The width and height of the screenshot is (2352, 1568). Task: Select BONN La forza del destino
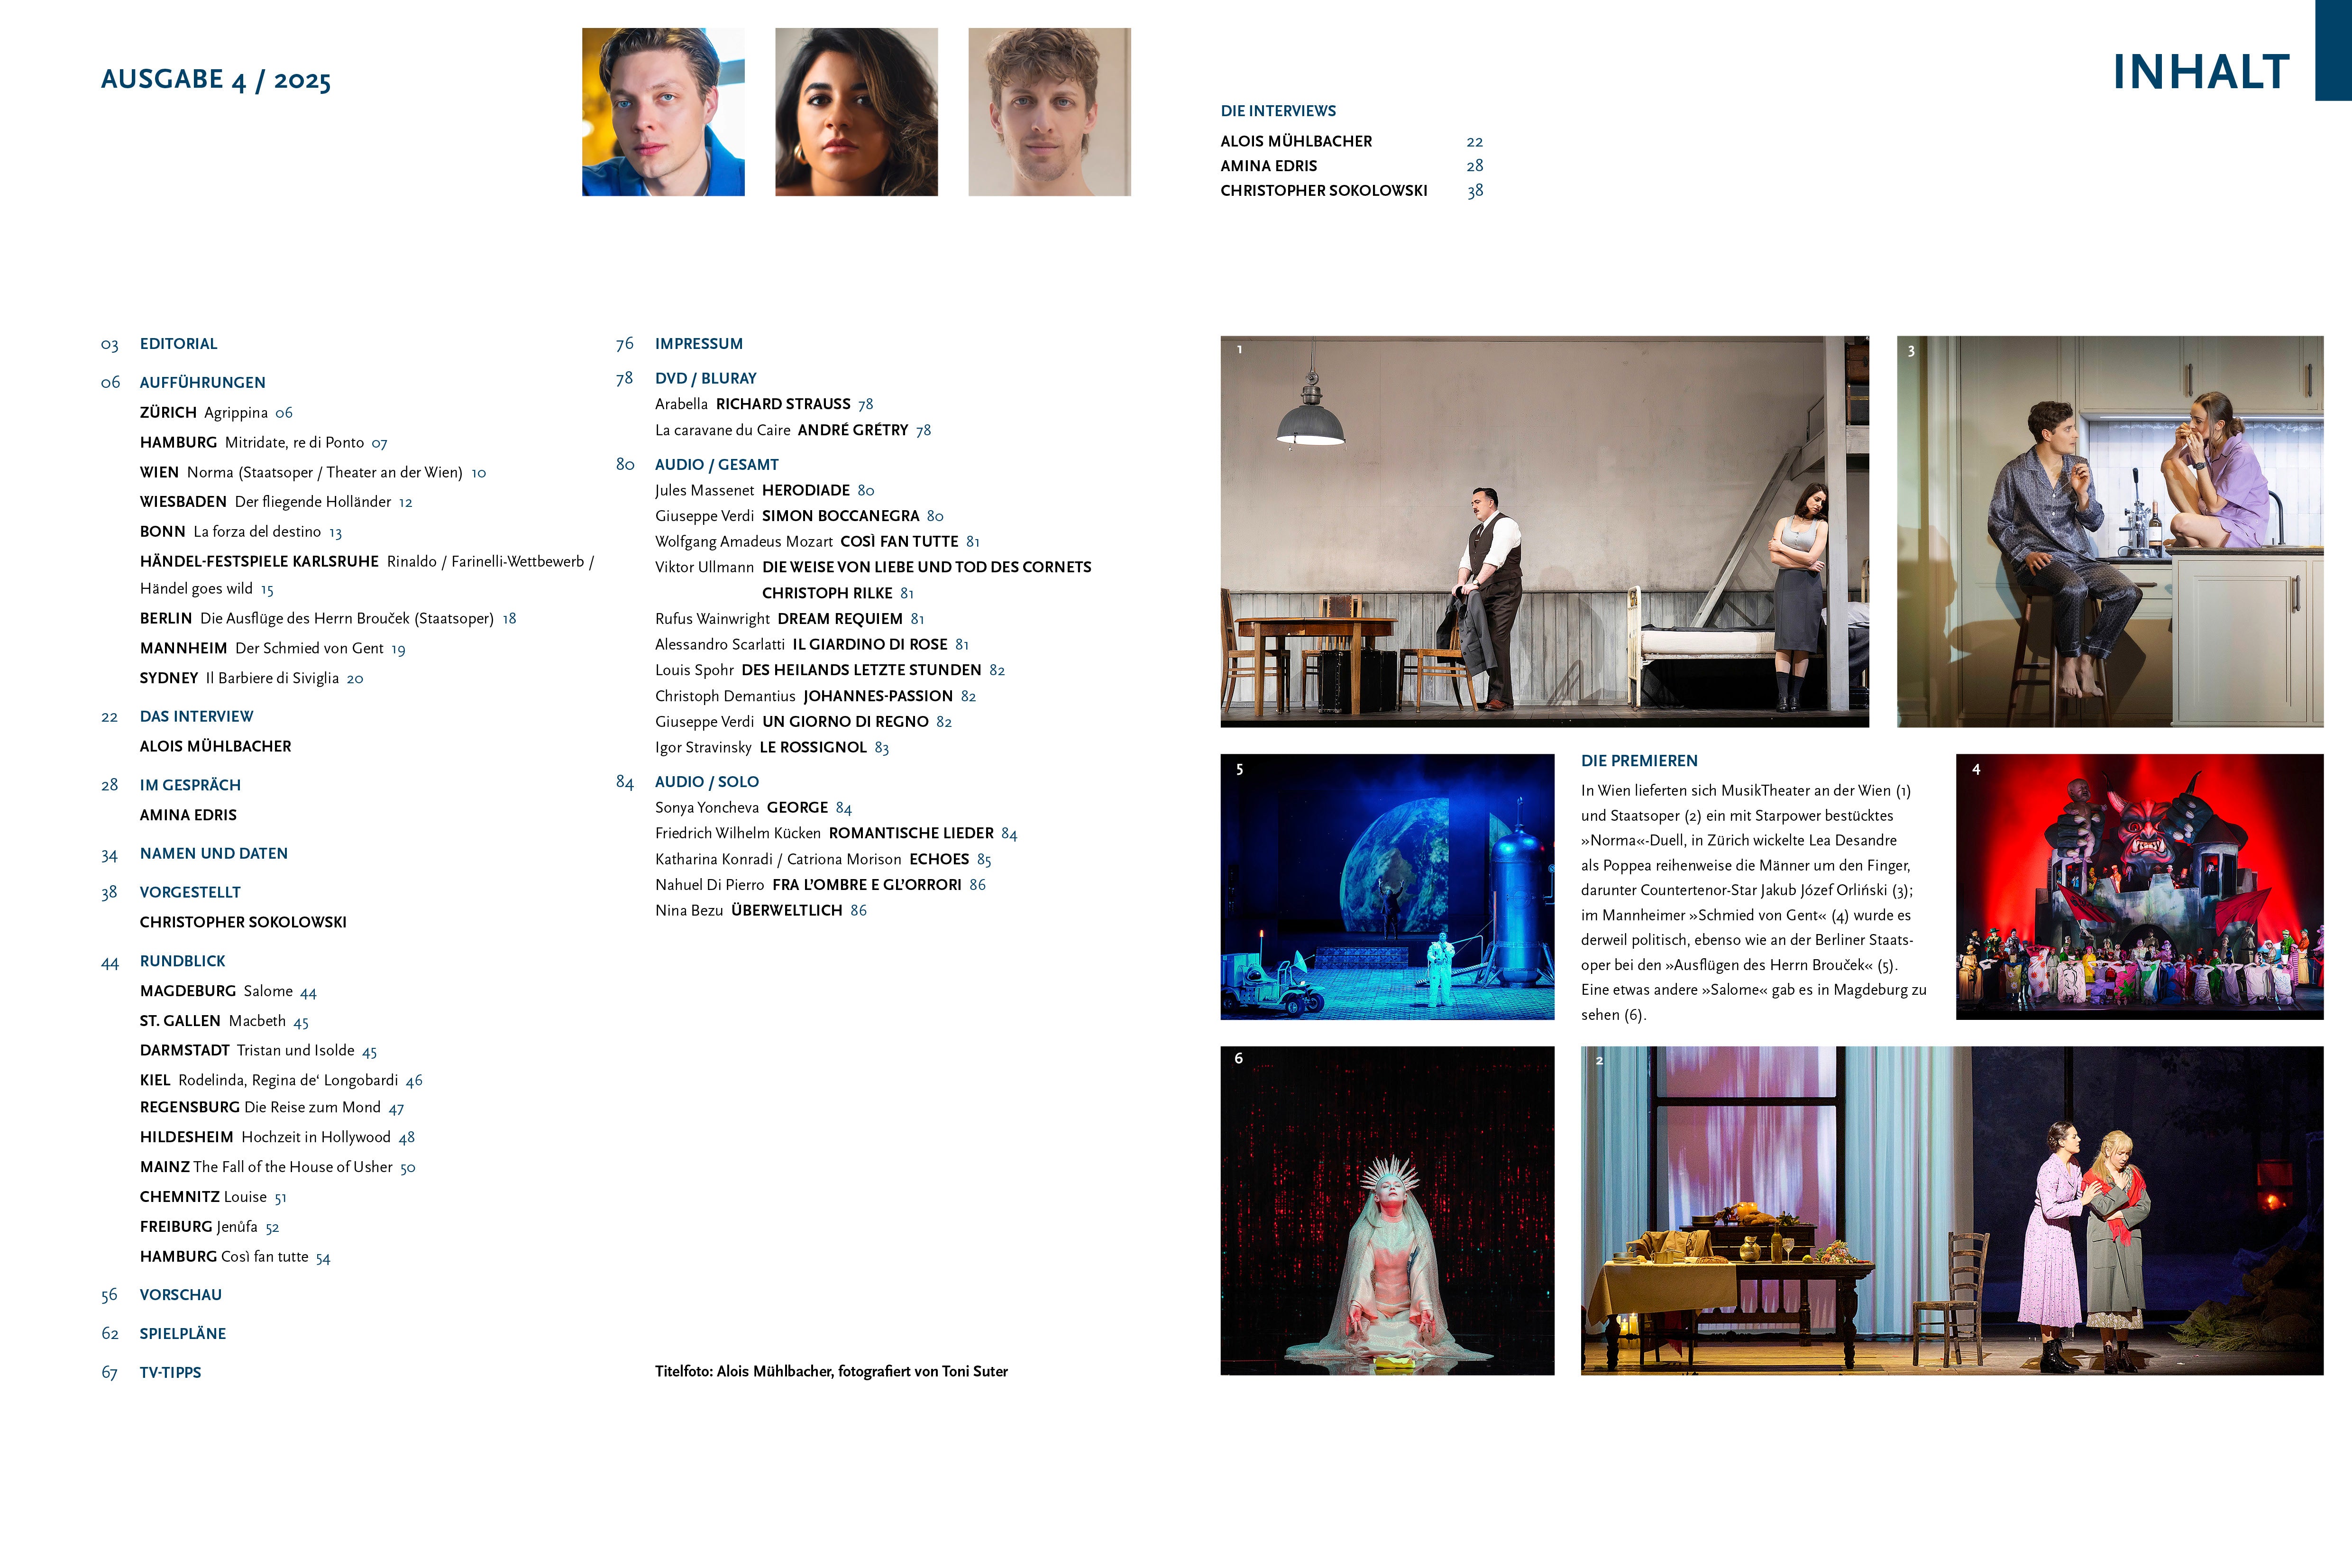click(x=241, y=532)
